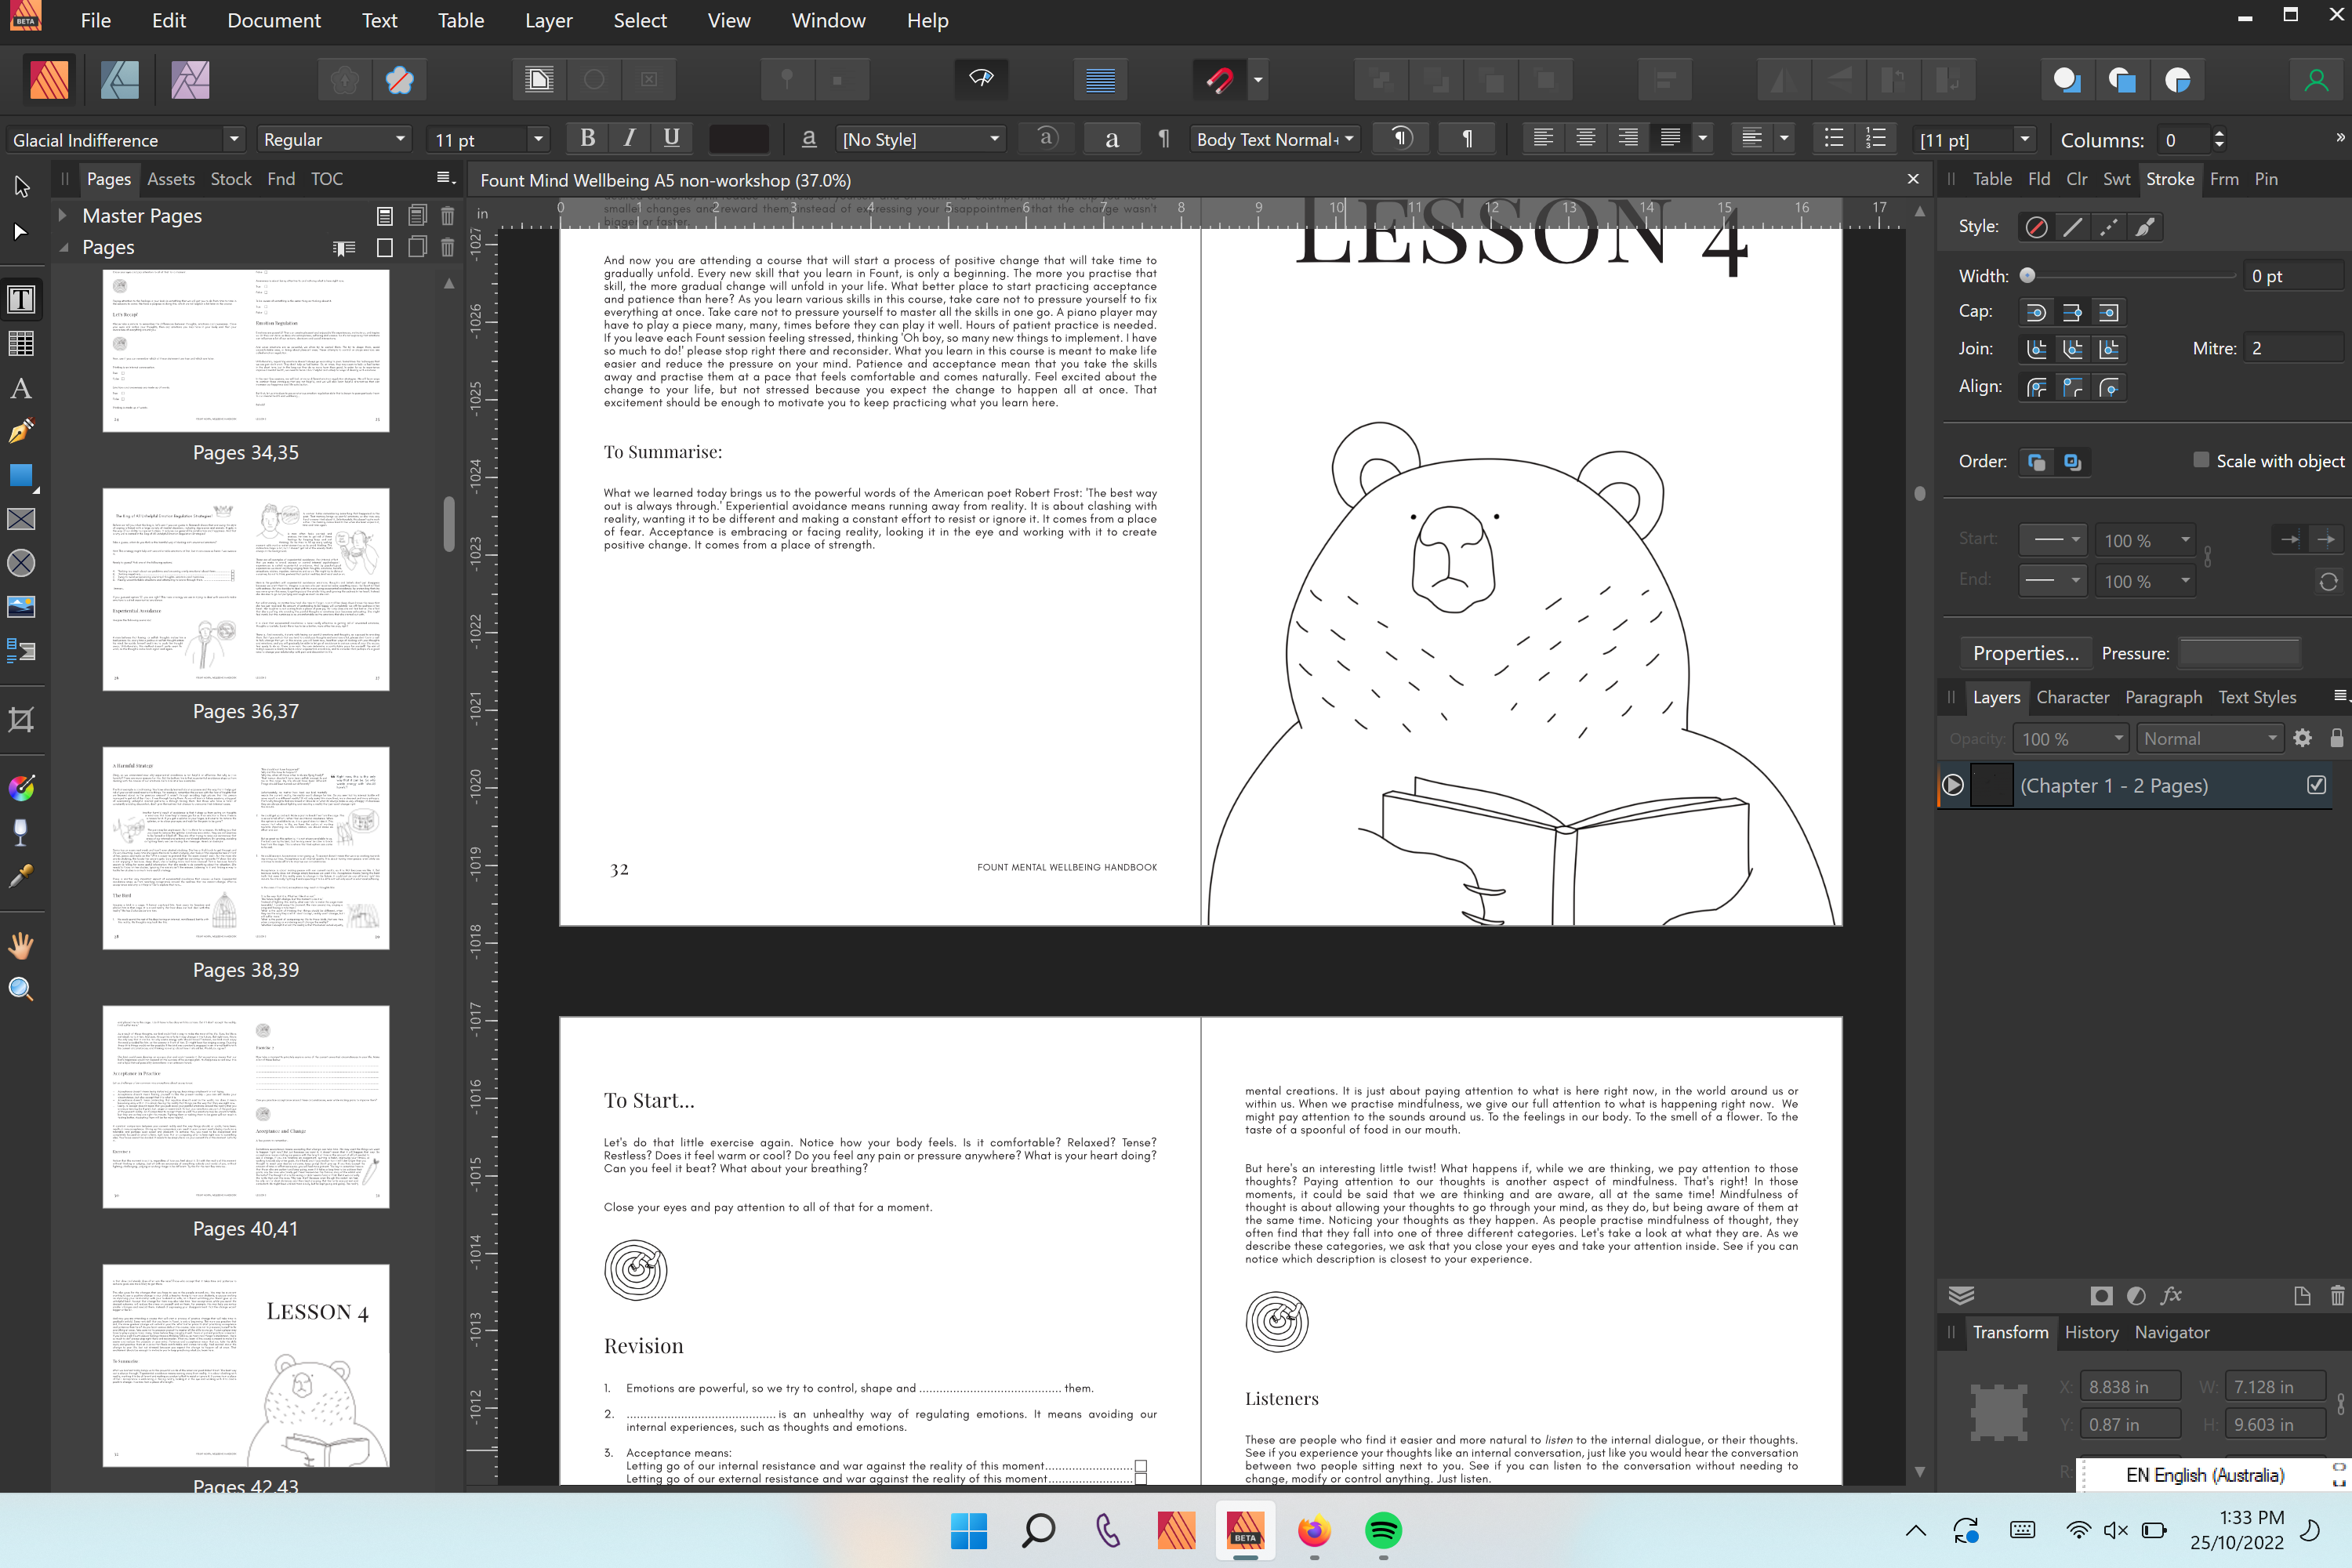Click the X position input field
Viewport: 2352px width, 1568px height.
2130,1387
